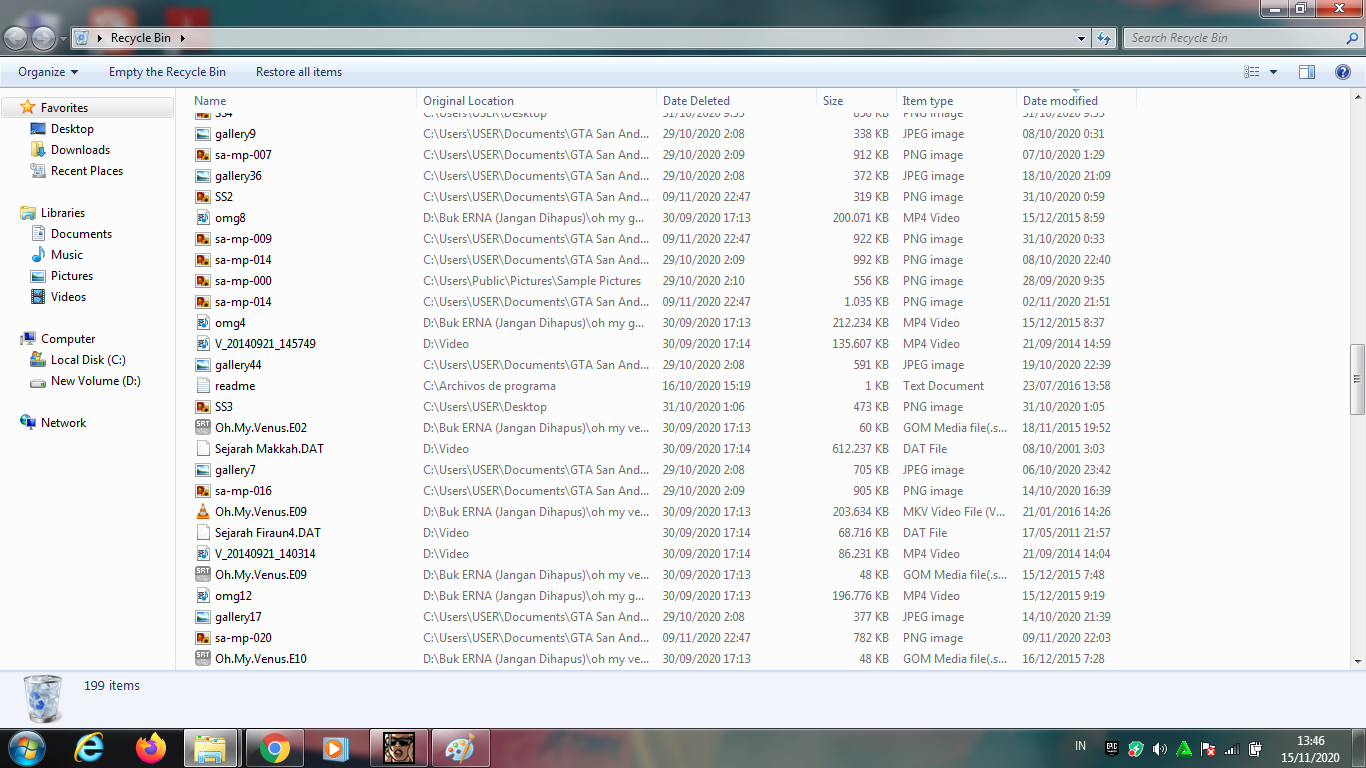The image size is (1366, 768).
Task: Open Desktop in the navigation pane
Action: point(72,129)
